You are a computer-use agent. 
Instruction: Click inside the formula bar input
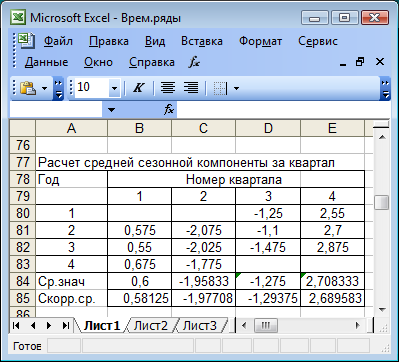283,110
